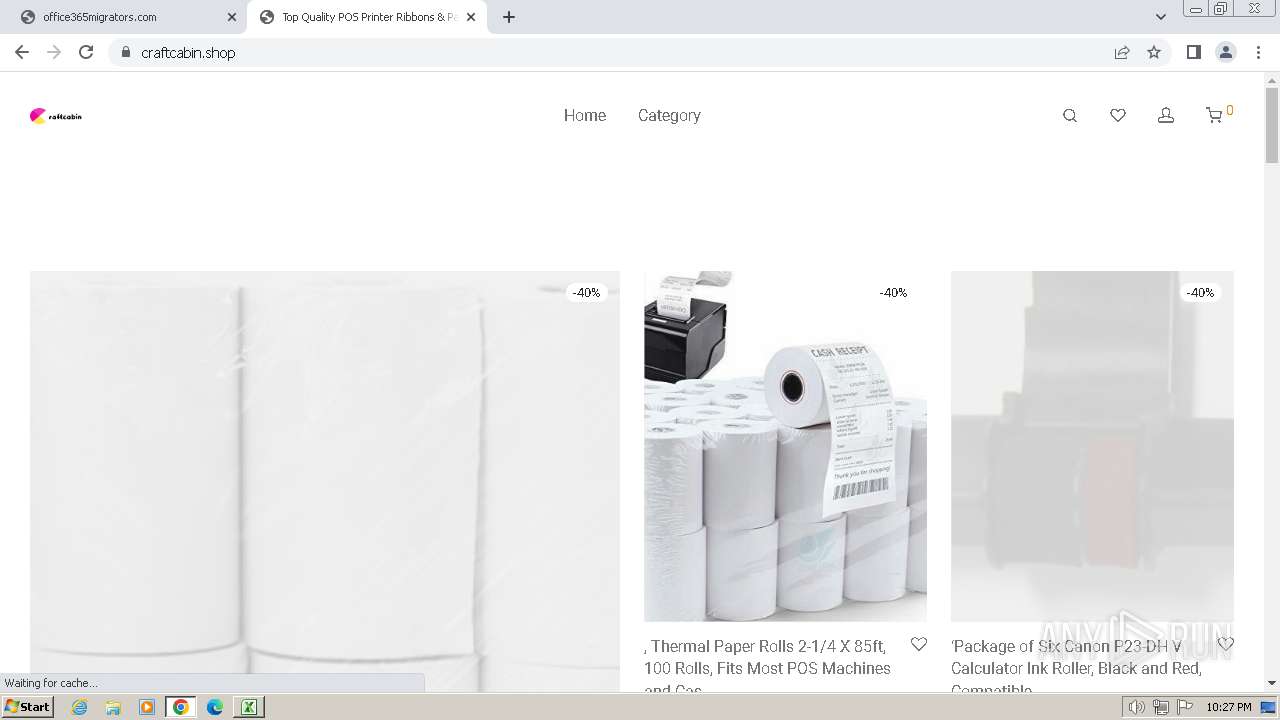The width and height of the screenshot is (1280, 720).
Task: Click the taskbar clock 10:27 PM
Action: [1229, 707]
